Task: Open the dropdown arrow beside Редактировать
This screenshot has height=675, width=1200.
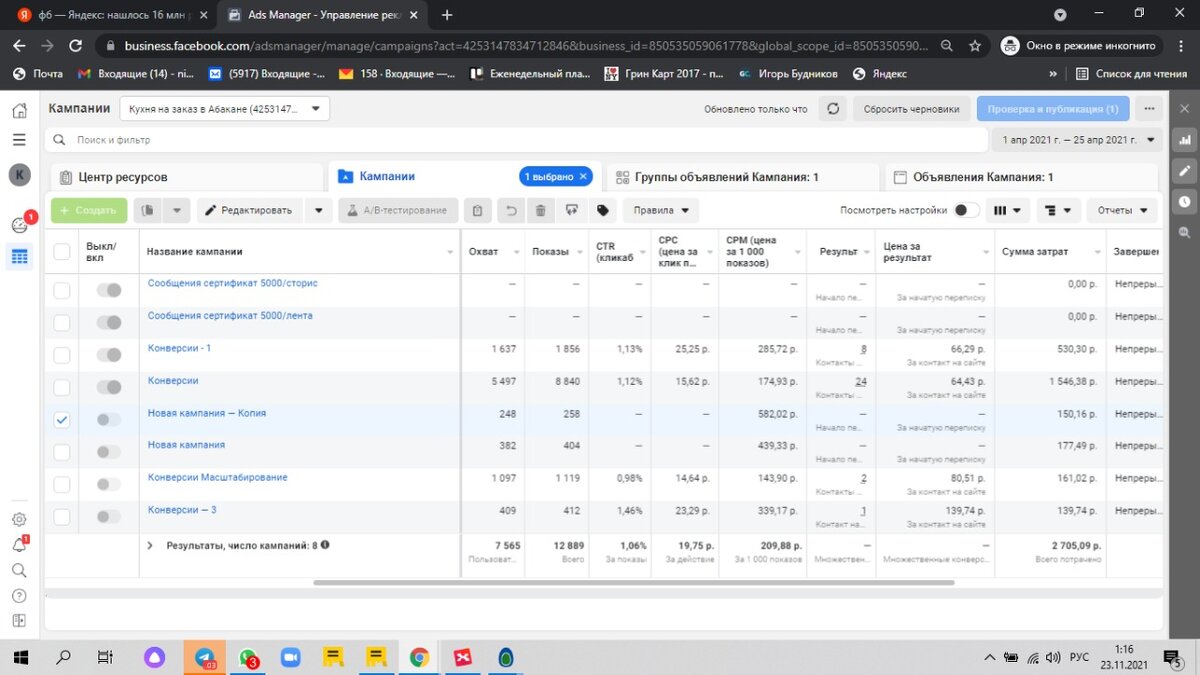Action: click(318, 210)
